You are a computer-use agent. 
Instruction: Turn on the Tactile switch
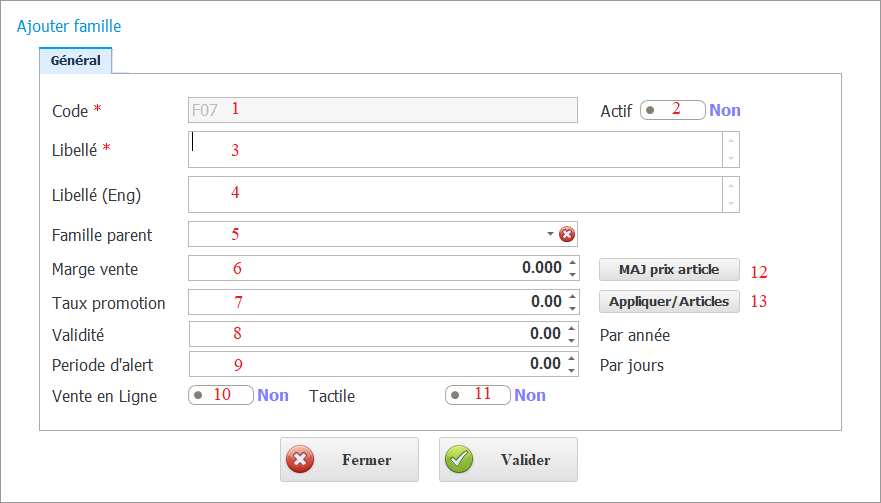[x=477, y=395]
